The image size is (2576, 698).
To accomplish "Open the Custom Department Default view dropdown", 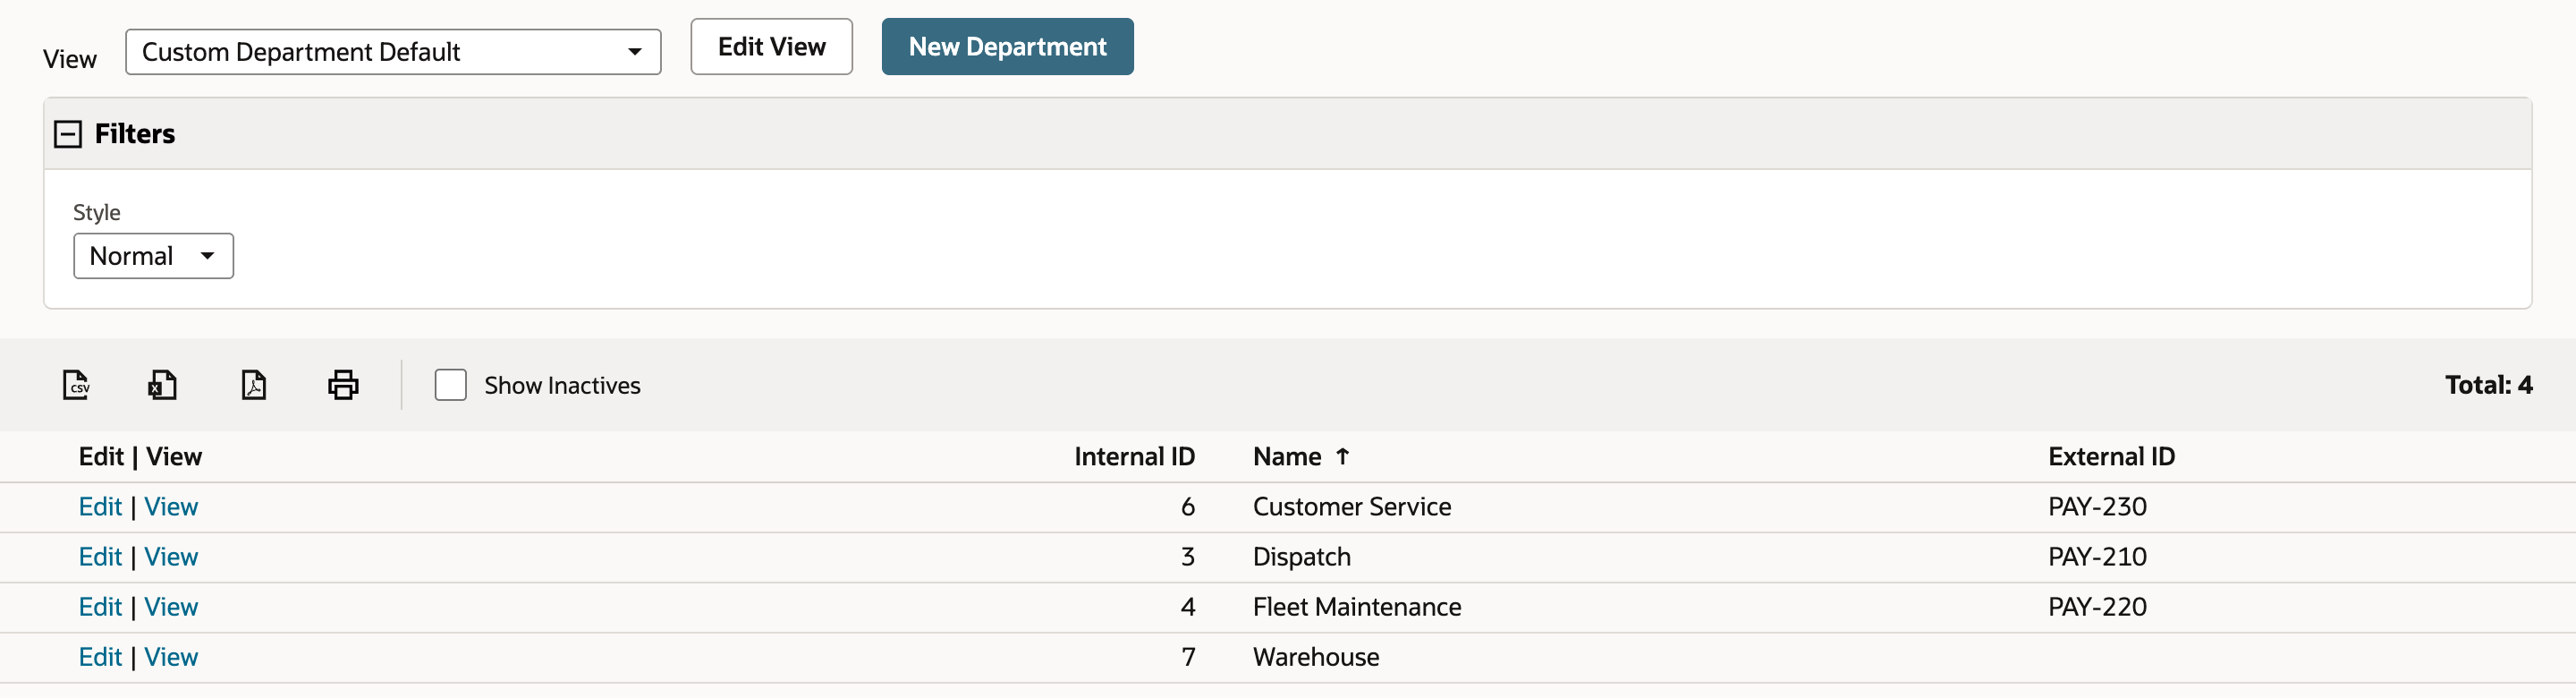I will (393, 52).
